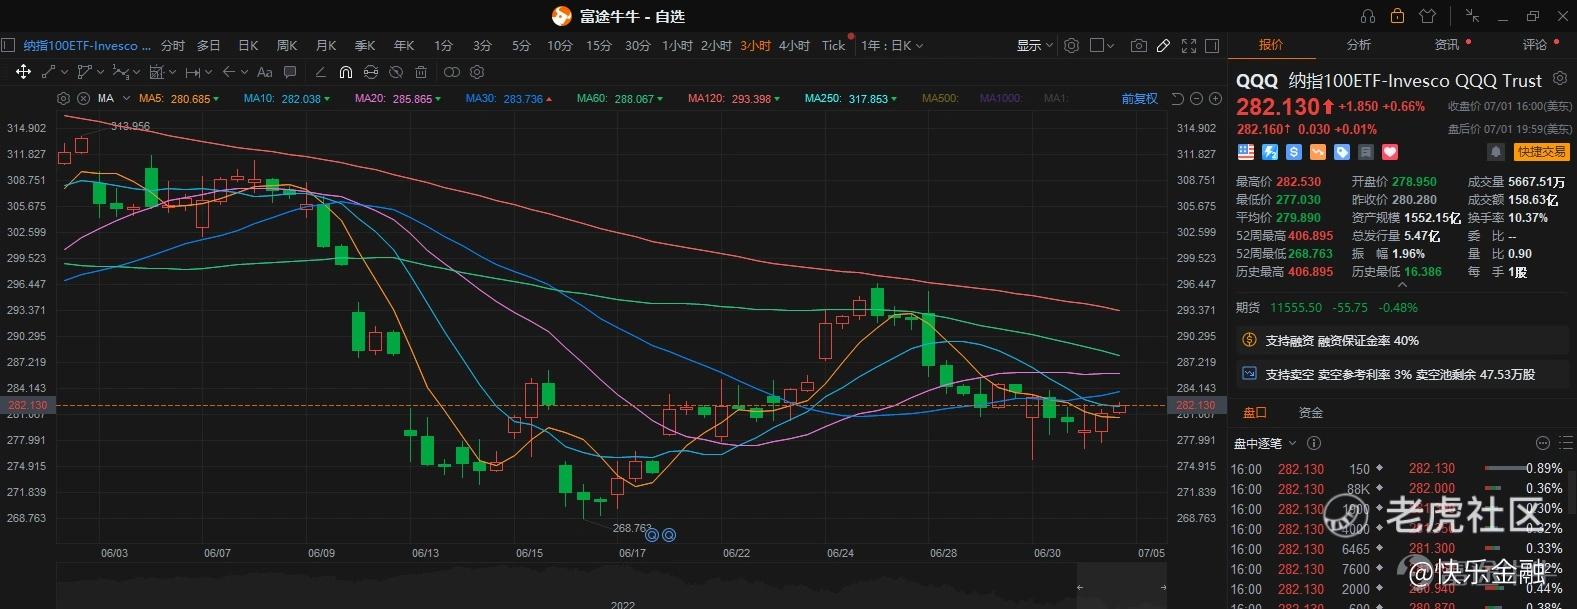The width and height of the screenshot is (1577, 609).
Task: Click the 快捷交易 quick trade button
Action: [x=1541, y=152]
